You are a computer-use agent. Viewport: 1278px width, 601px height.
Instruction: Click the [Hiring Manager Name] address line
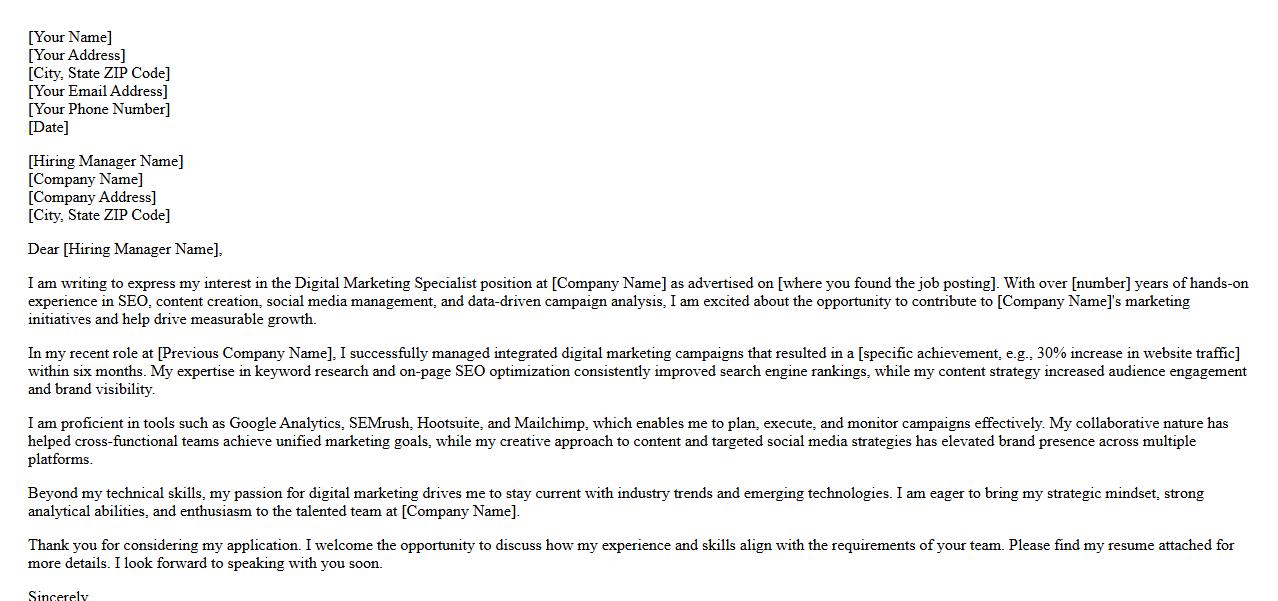pos(105,161)
